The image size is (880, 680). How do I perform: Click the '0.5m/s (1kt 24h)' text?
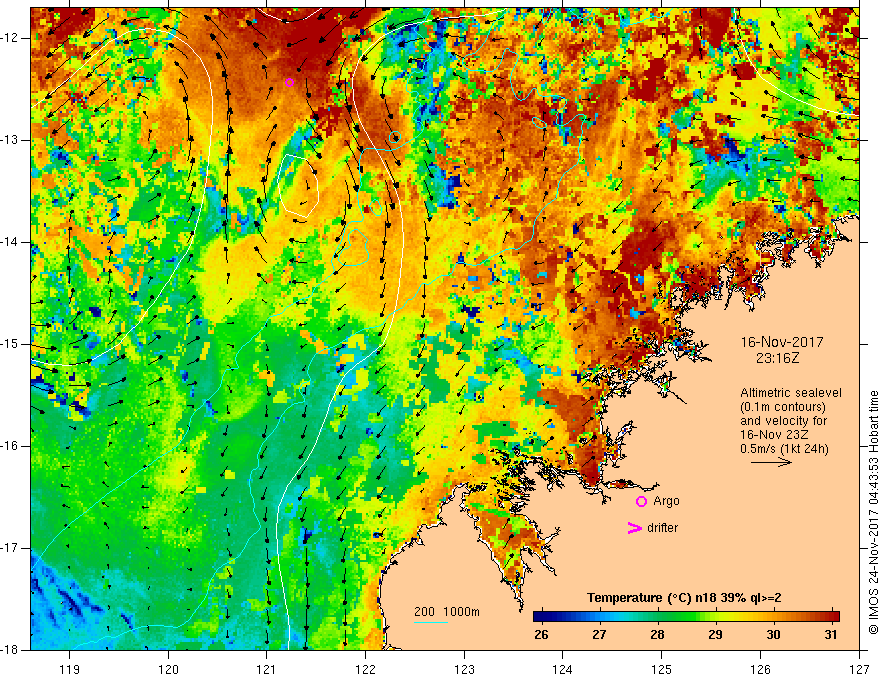click(784, 449)
